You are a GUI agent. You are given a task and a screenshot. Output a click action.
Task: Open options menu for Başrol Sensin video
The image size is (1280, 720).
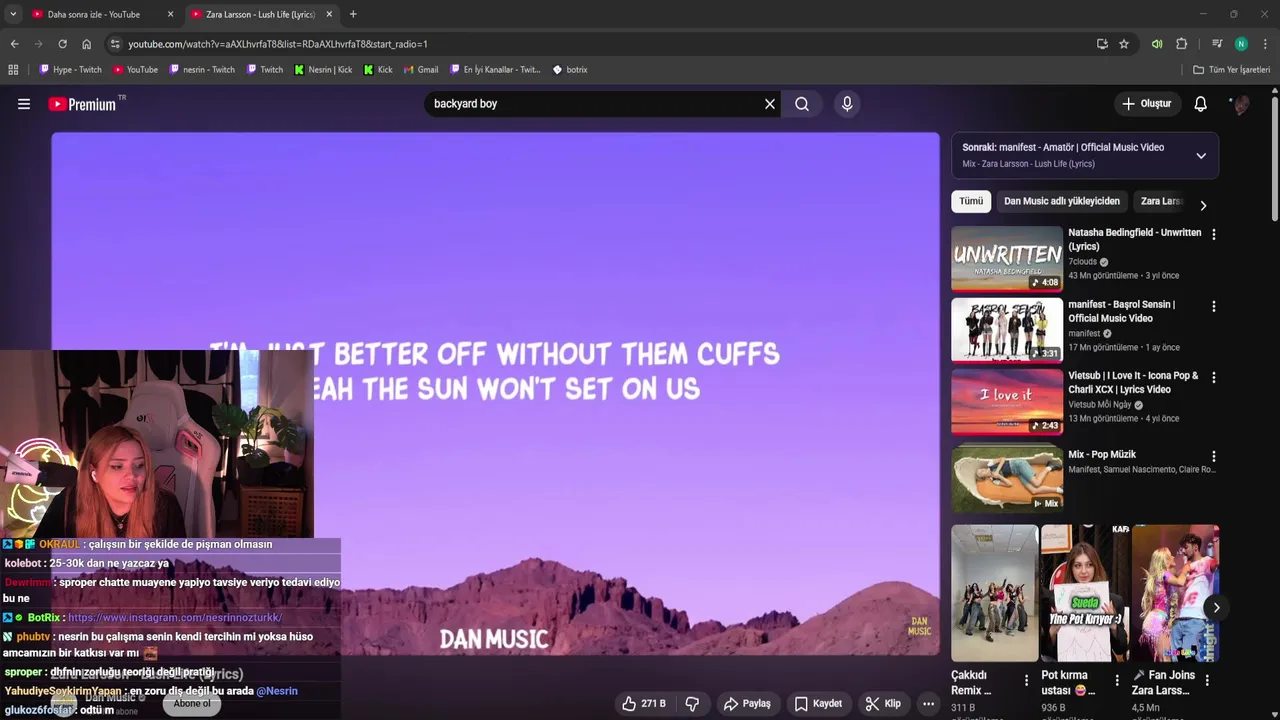[x=1214, y=306]
